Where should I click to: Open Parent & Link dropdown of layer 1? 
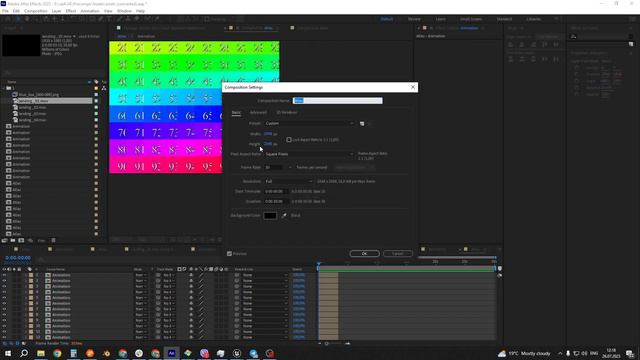coord(265,275)
